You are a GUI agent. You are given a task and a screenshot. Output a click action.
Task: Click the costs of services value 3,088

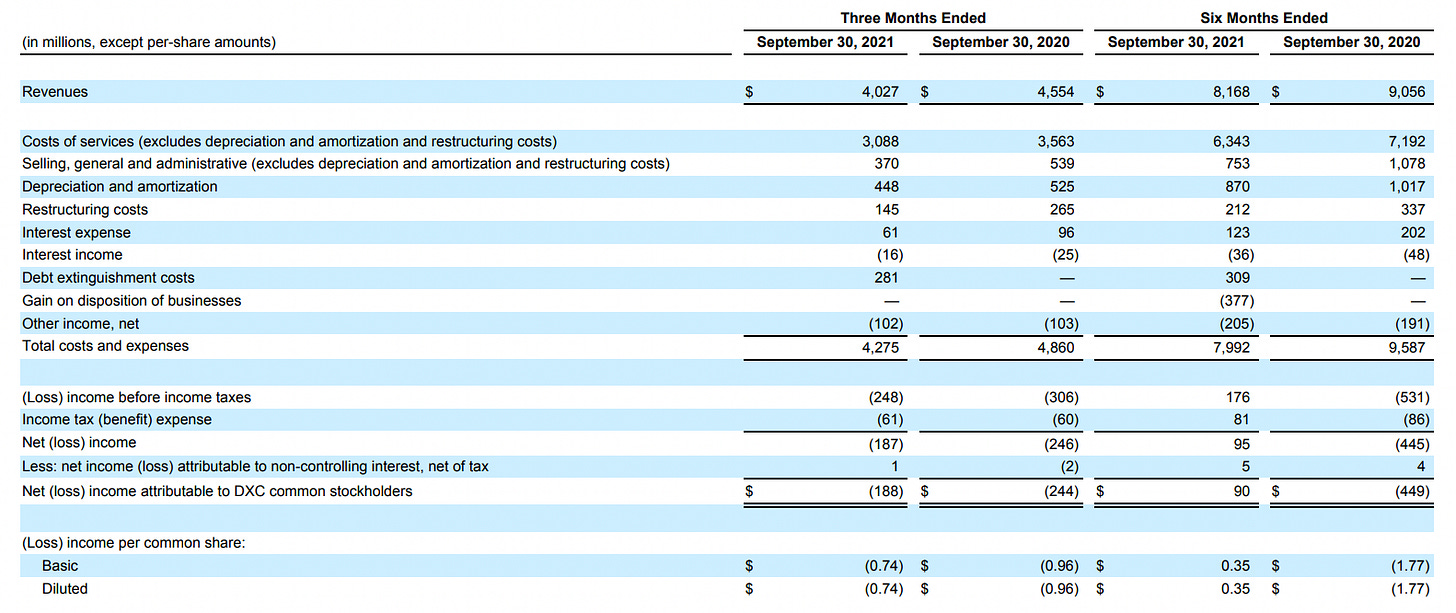pos(880,142)
